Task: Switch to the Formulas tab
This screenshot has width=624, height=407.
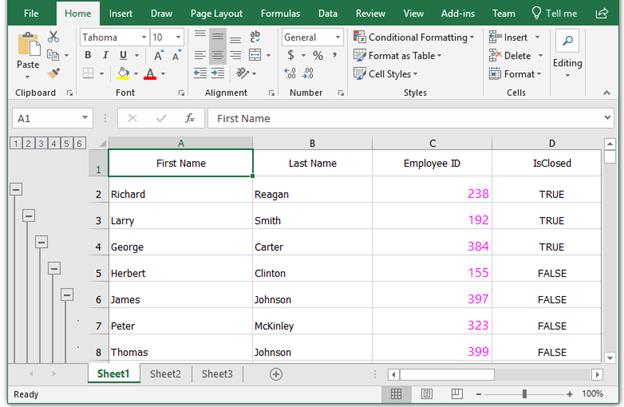Action: pyautogui.click(x=280, y=14)
